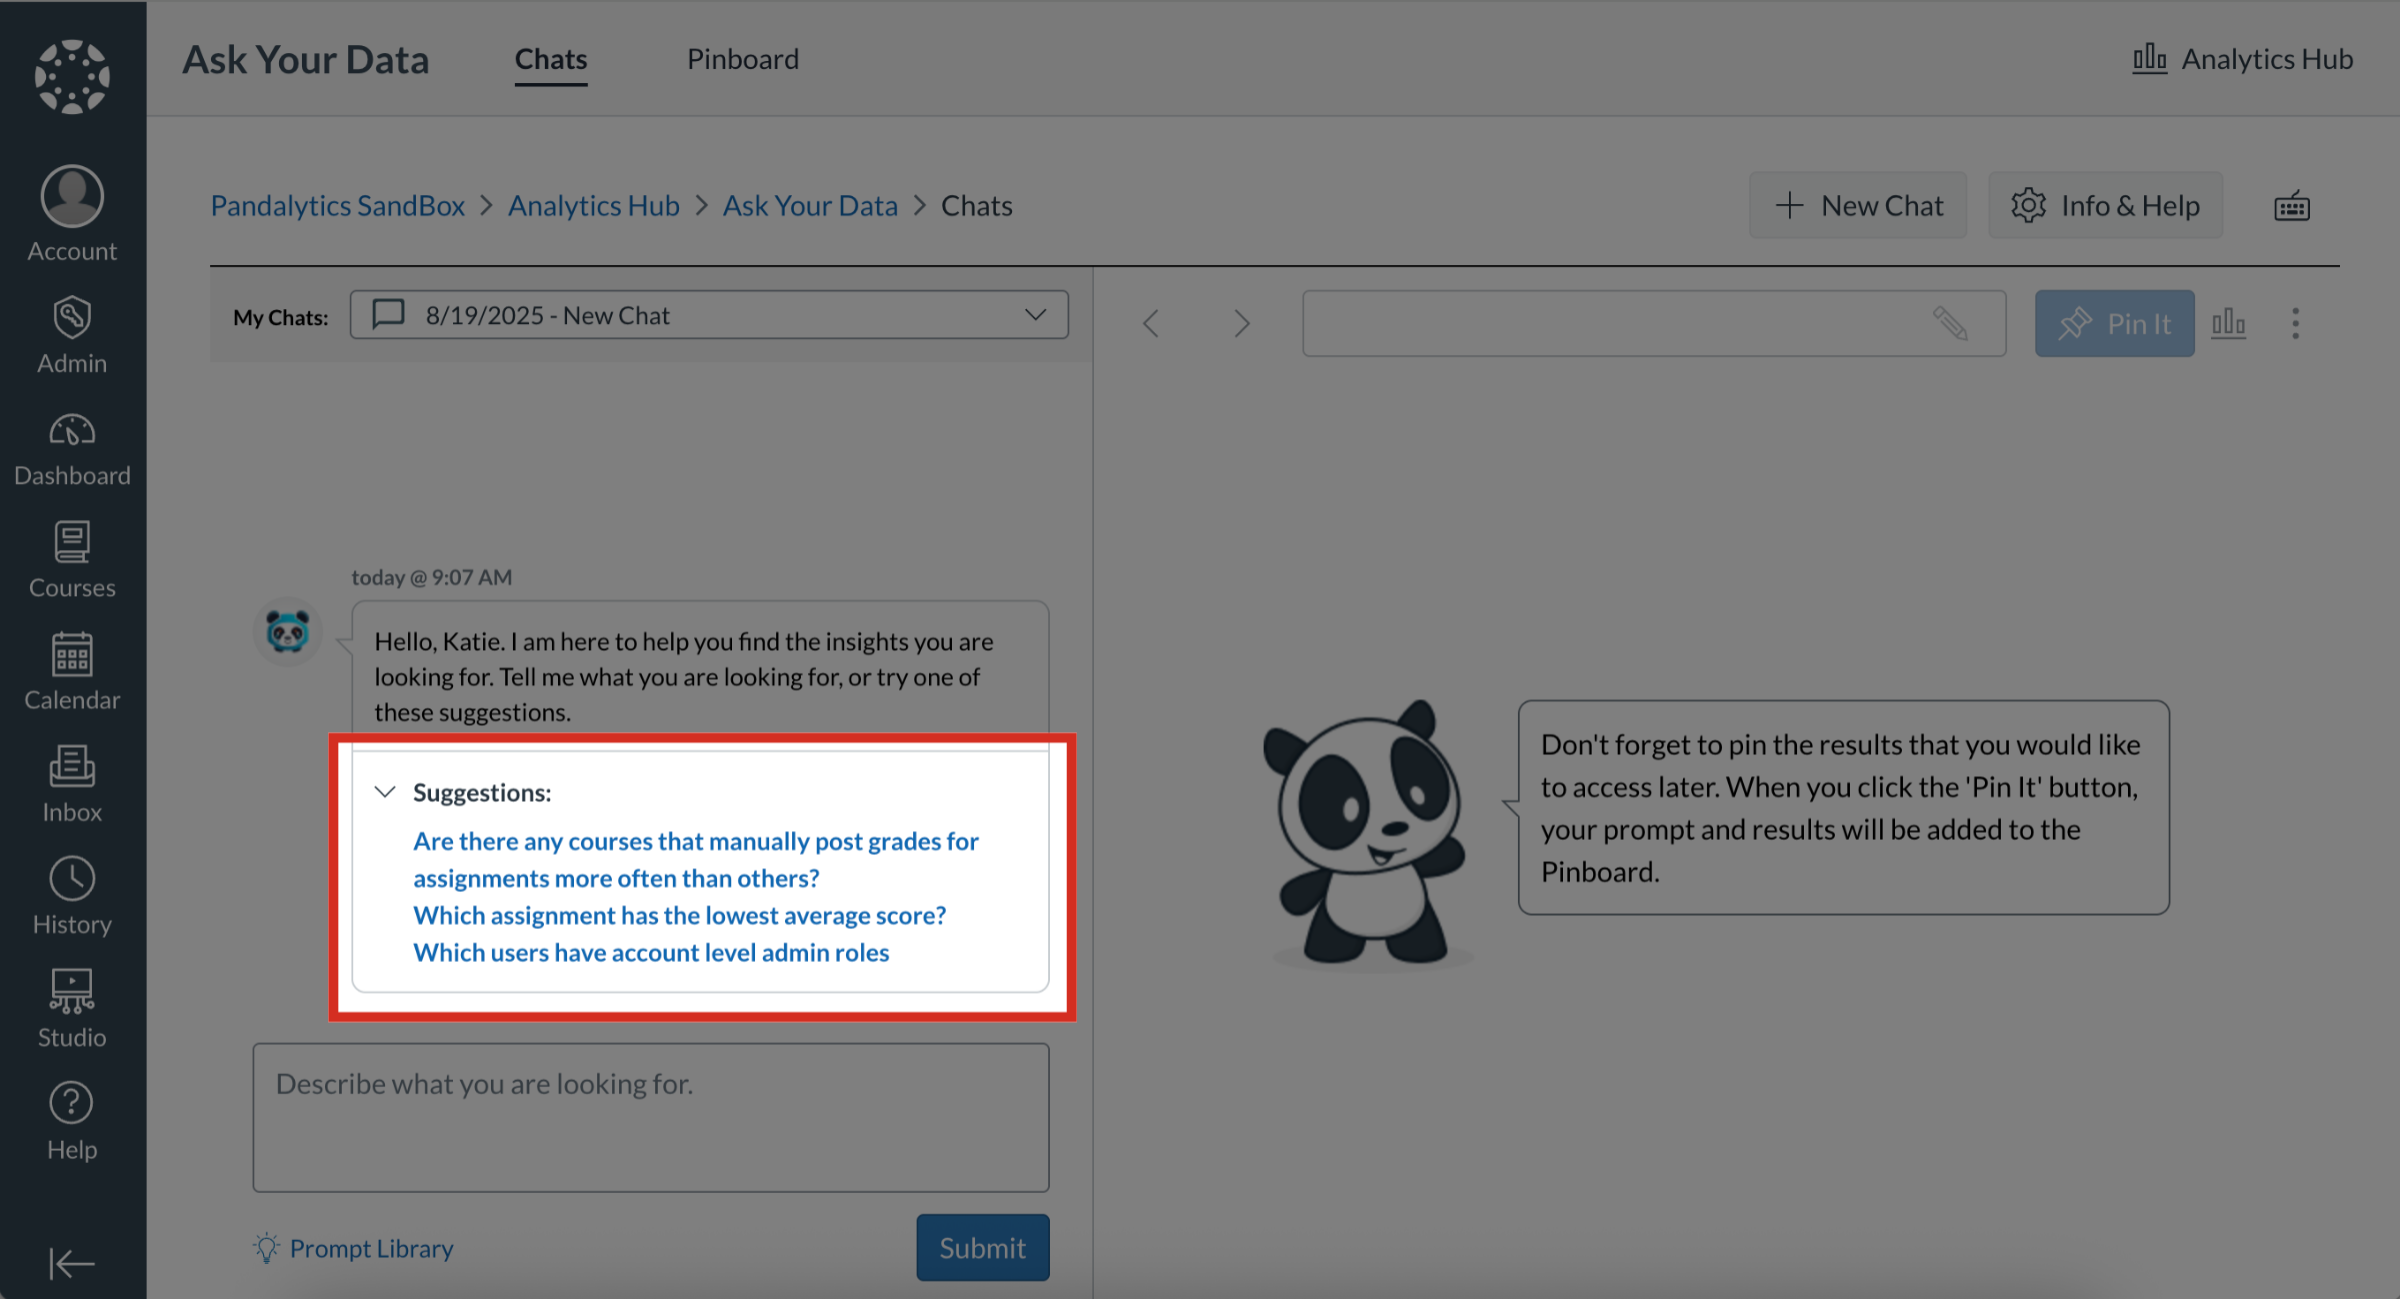This screenshot has width=2400, height=1299.
Task: Open the three-dot options menu
Action: [2295, 323]
